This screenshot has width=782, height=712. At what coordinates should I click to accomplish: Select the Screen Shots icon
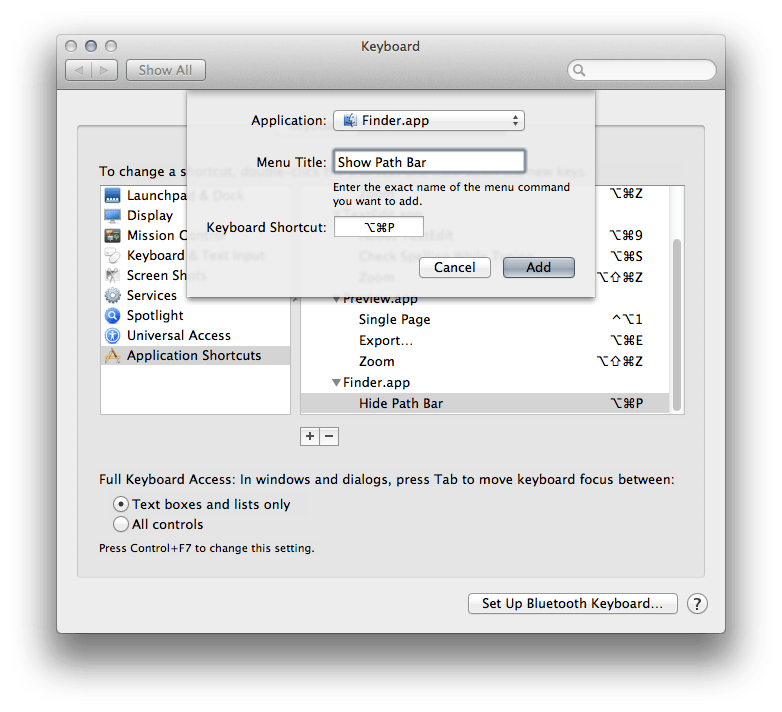coord(113,275)
